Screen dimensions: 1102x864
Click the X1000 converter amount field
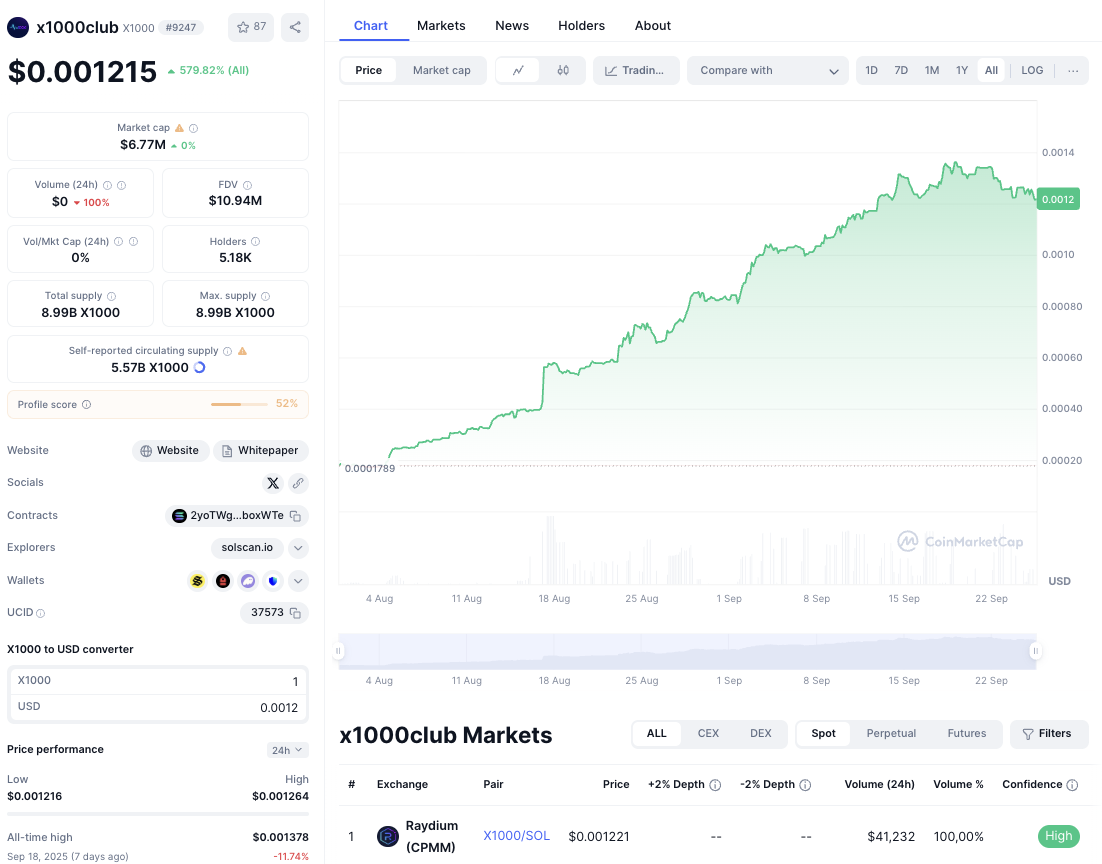[x=158, y=681]
